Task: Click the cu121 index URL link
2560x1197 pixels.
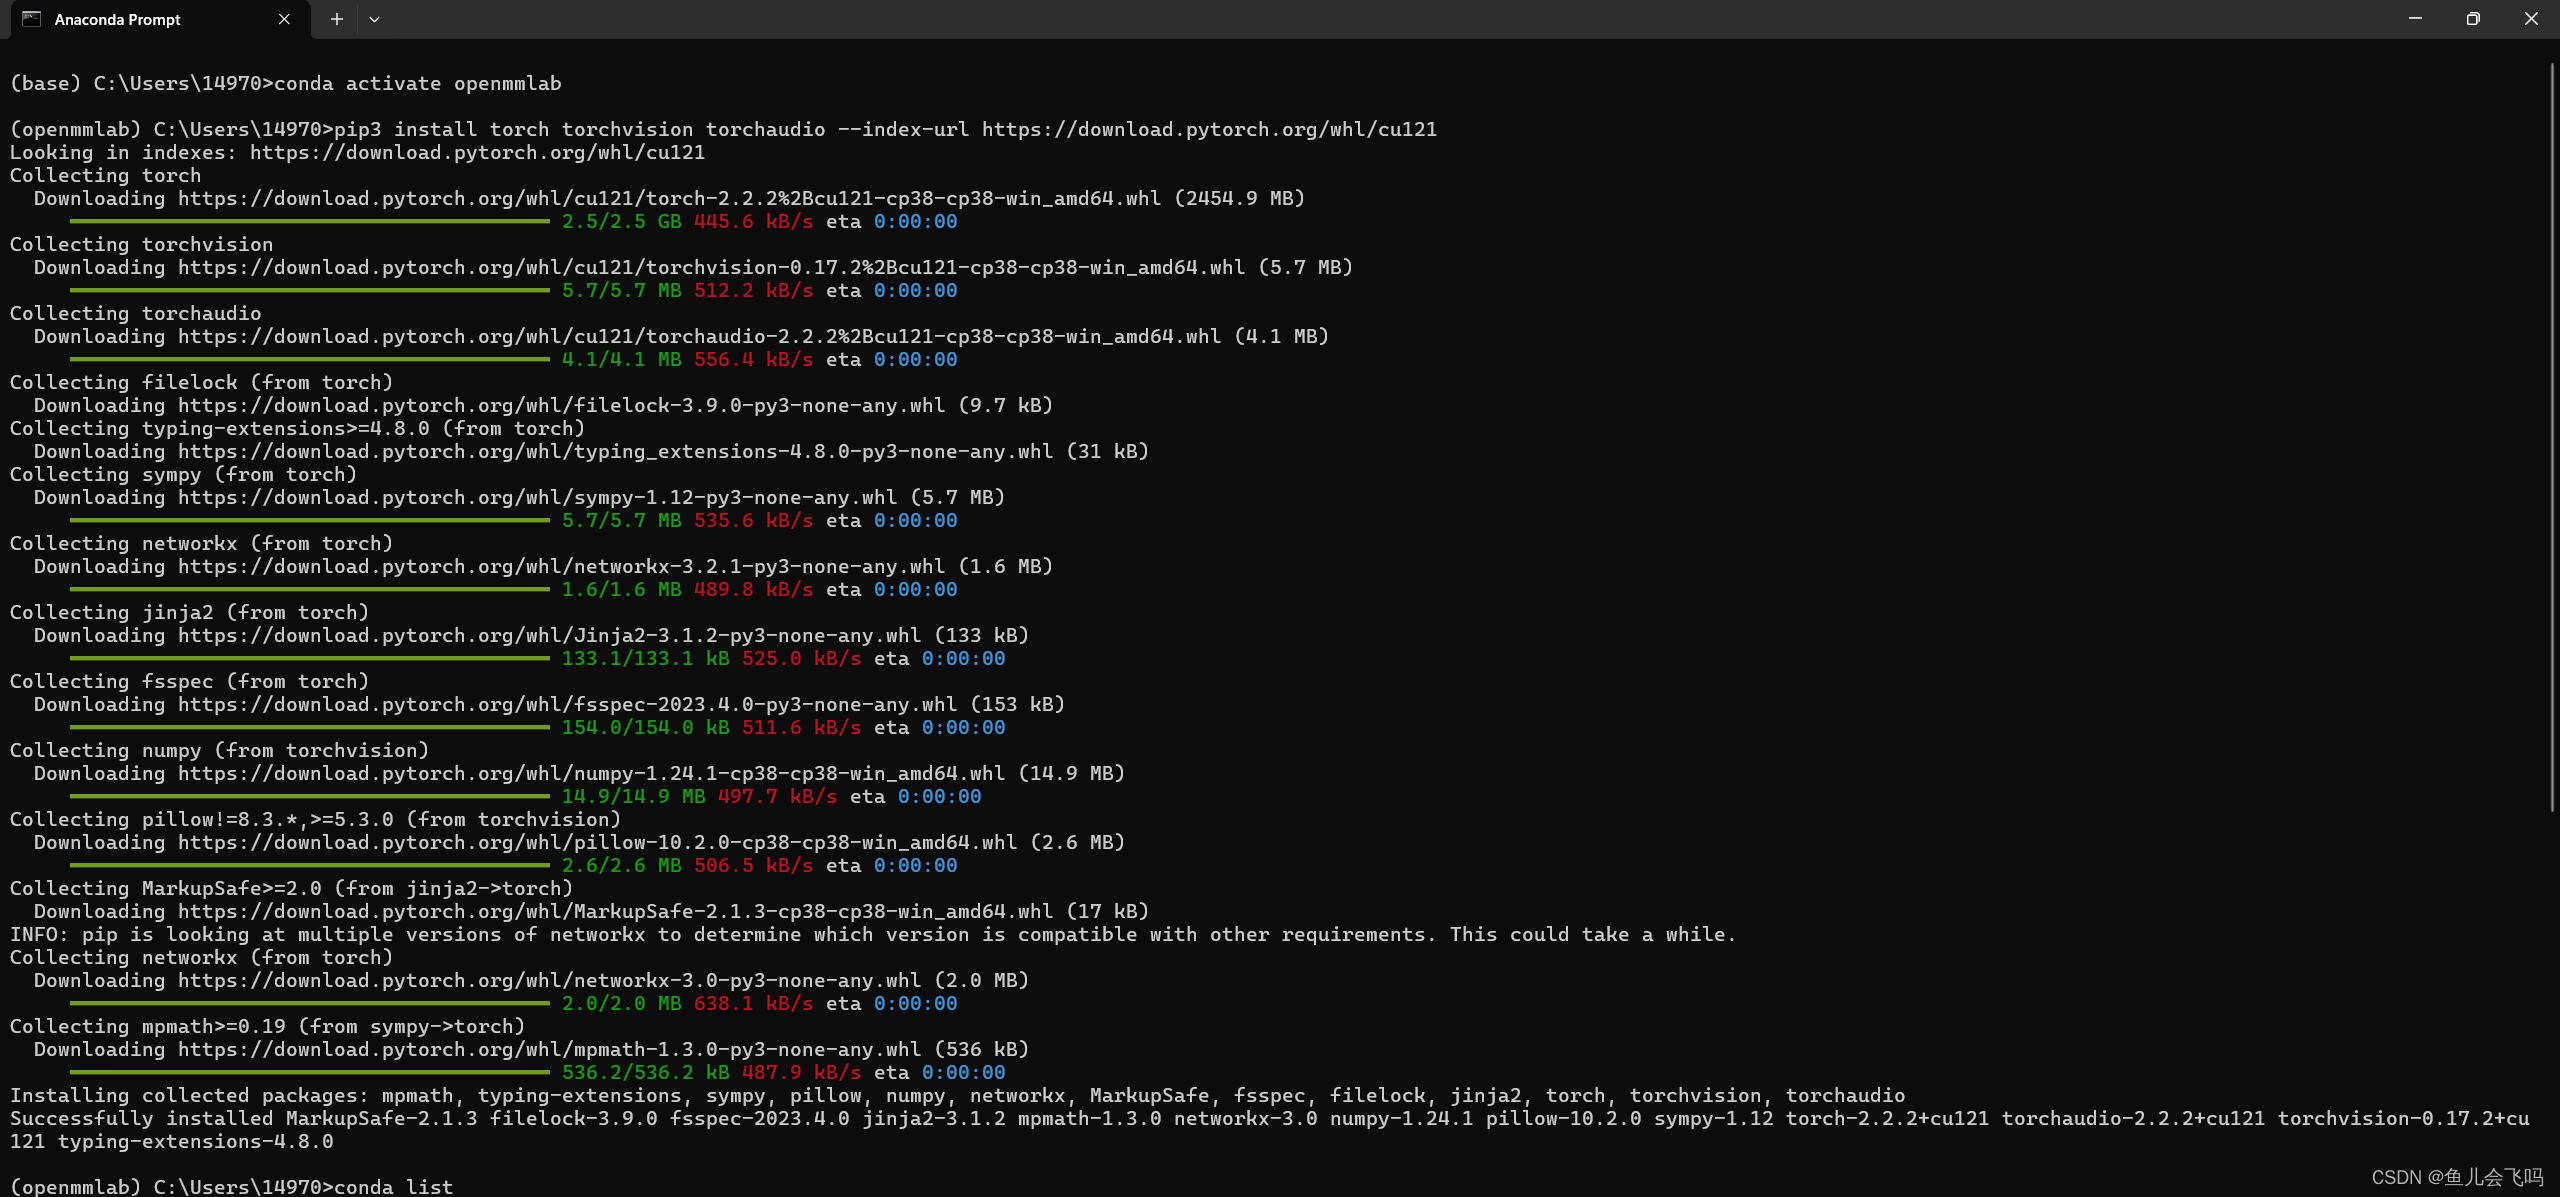Action: (477, 152)
